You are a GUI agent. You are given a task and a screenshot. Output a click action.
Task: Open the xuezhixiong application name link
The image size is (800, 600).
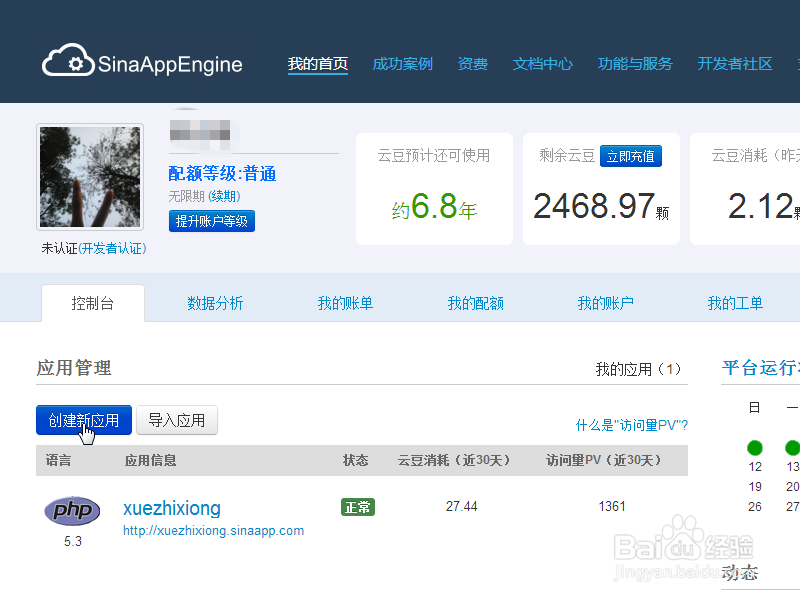(x=172, y=509)
